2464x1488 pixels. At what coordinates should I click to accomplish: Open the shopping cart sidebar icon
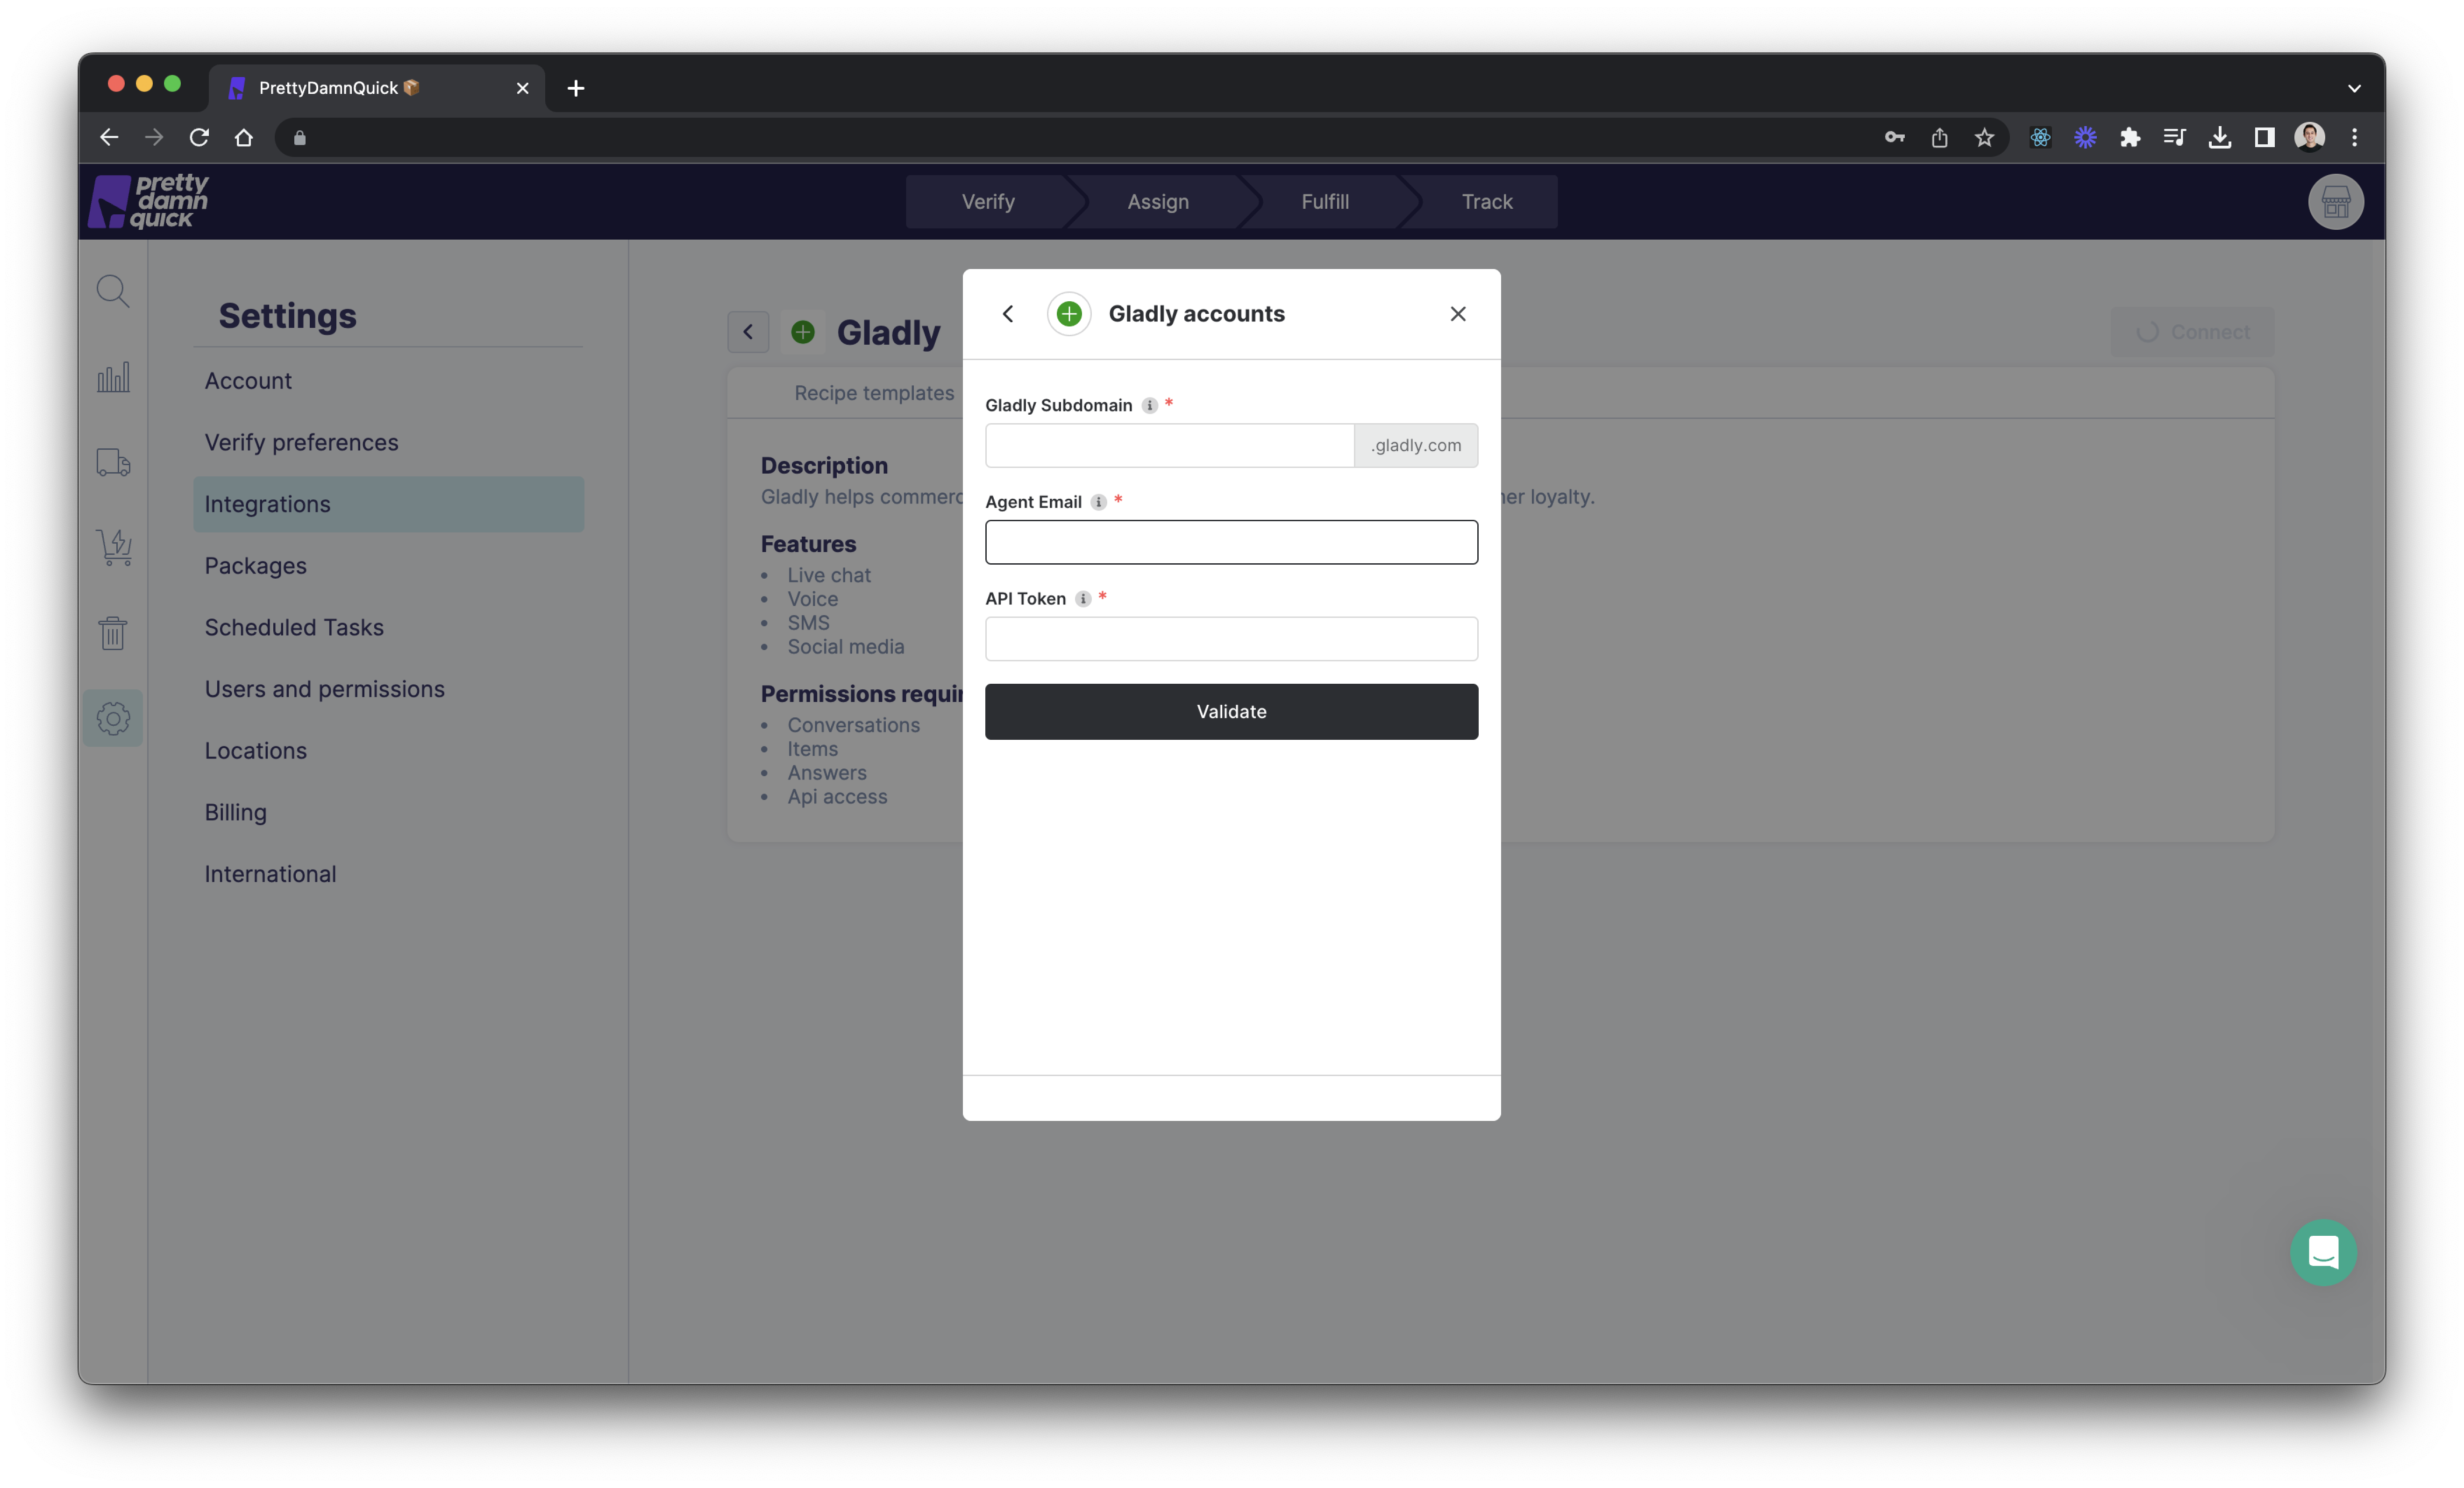(114, 547)
